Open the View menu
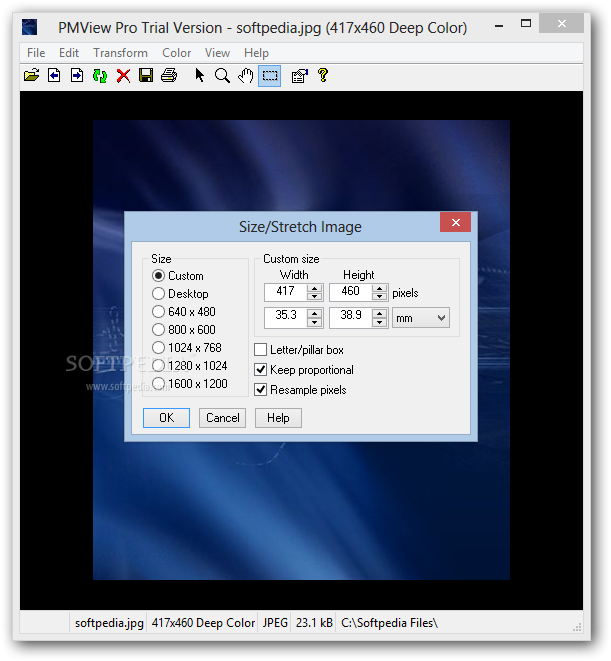This screenshot has width=611, height=661. [x=217, y=53]
